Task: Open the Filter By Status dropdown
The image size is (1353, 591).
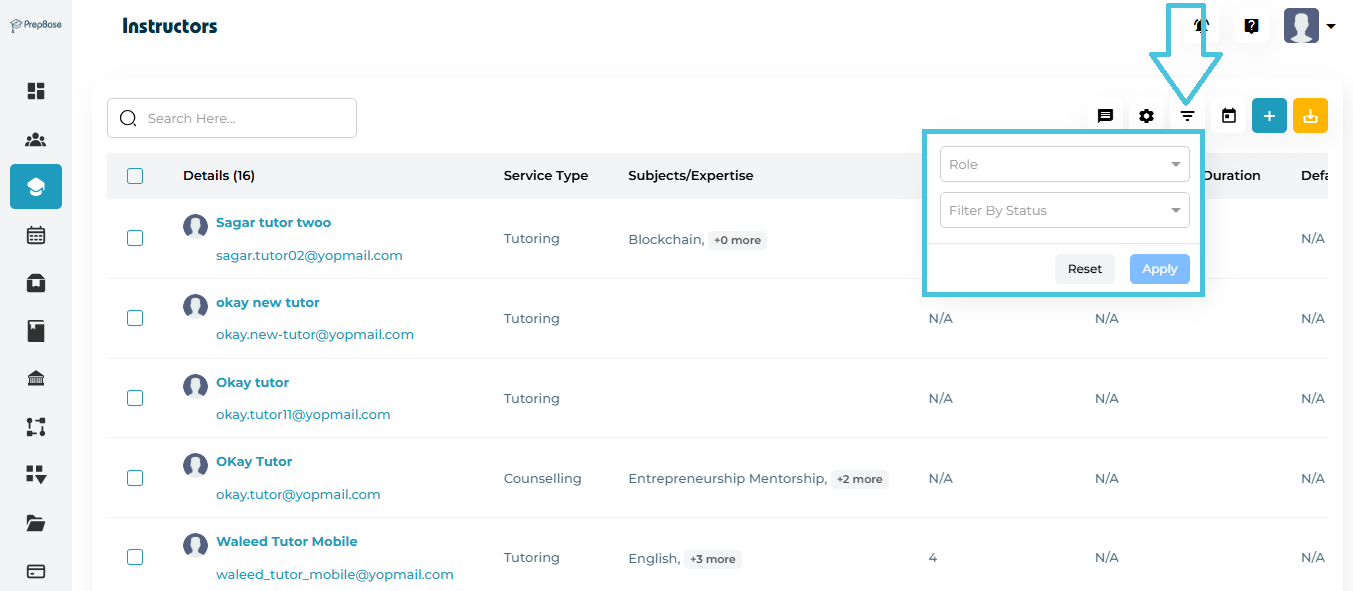Action: coord(1064,211)
